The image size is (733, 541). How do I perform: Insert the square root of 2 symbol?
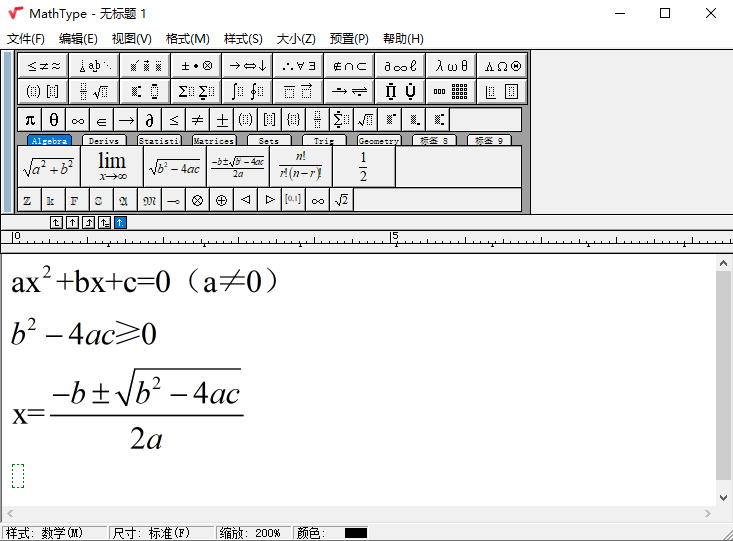(342, 200)
